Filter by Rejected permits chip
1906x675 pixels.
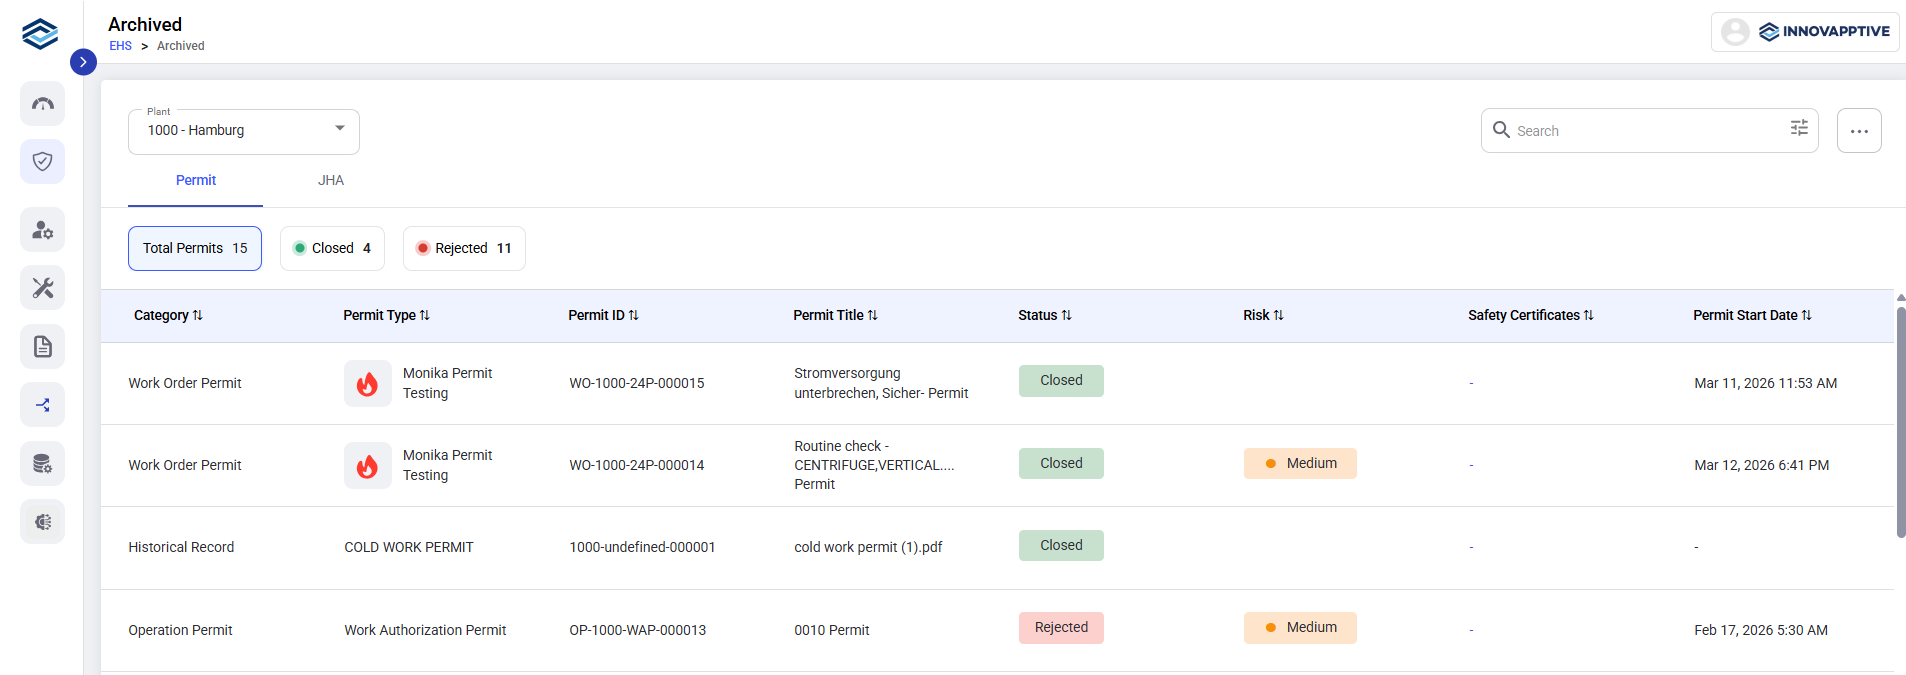coord(464,248)
